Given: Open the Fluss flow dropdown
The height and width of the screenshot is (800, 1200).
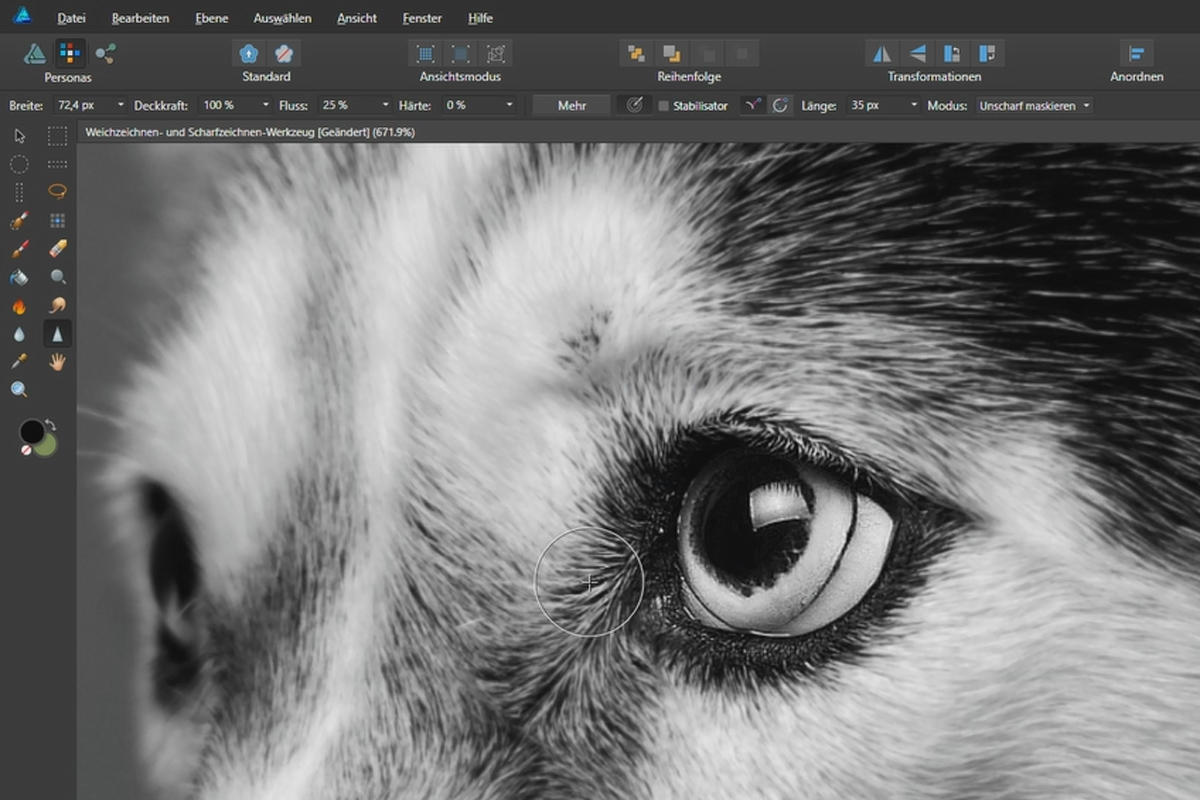Looking at the screenshot, I should [x=385, y=105].
